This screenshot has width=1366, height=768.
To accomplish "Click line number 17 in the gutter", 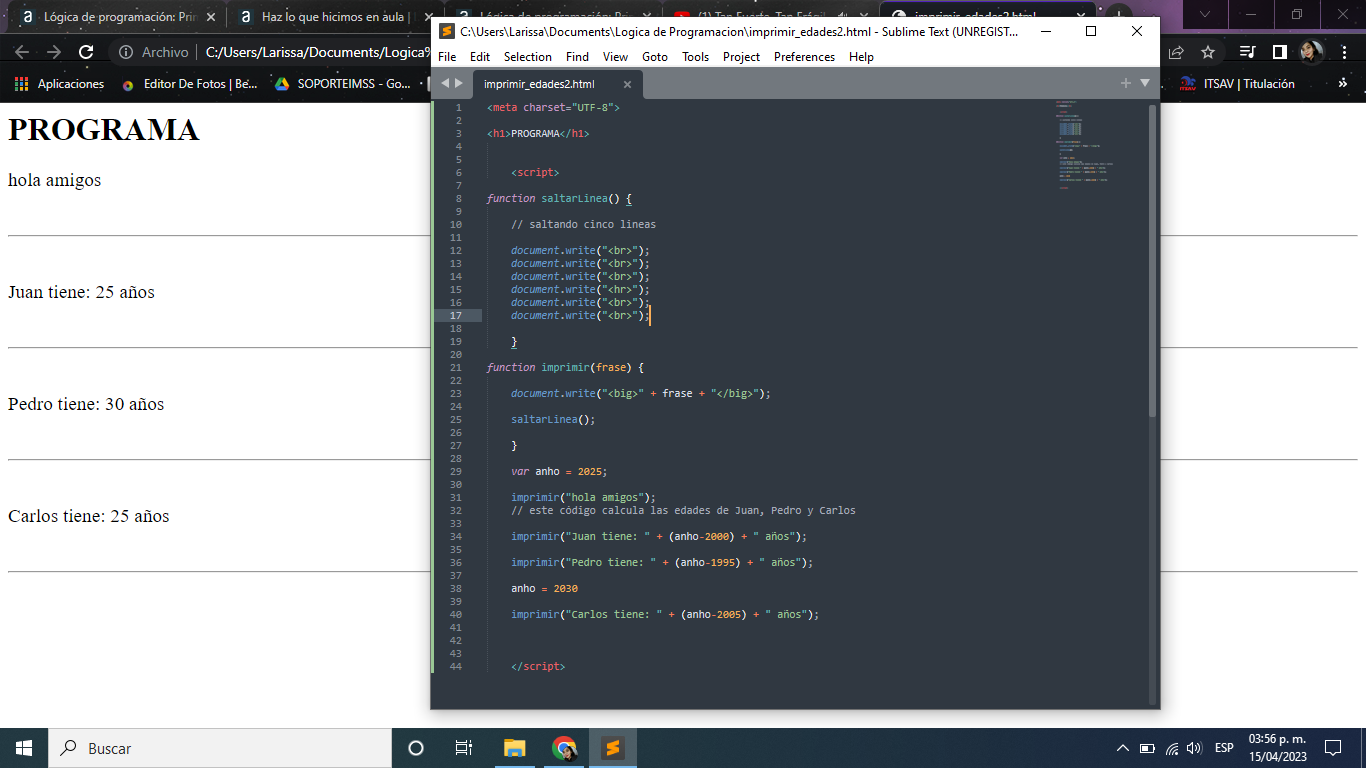I will coord(456,315).
